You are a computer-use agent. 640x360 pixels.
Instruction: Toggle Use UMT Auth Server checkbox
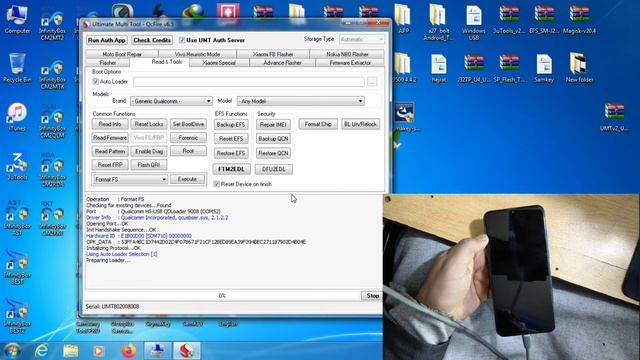click(182, 40)
